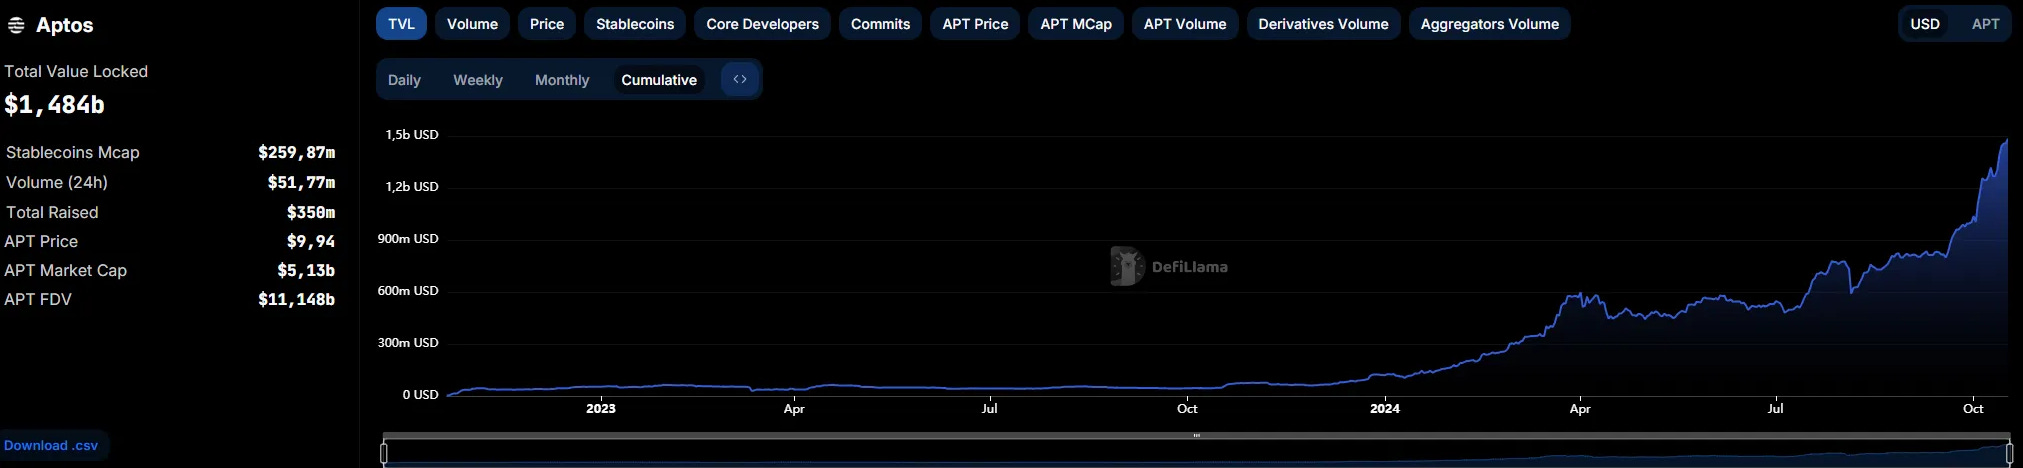Screen dimensions: 2023x468
Task: Toggle the Volume chart metric
Action: click(472, 24)
